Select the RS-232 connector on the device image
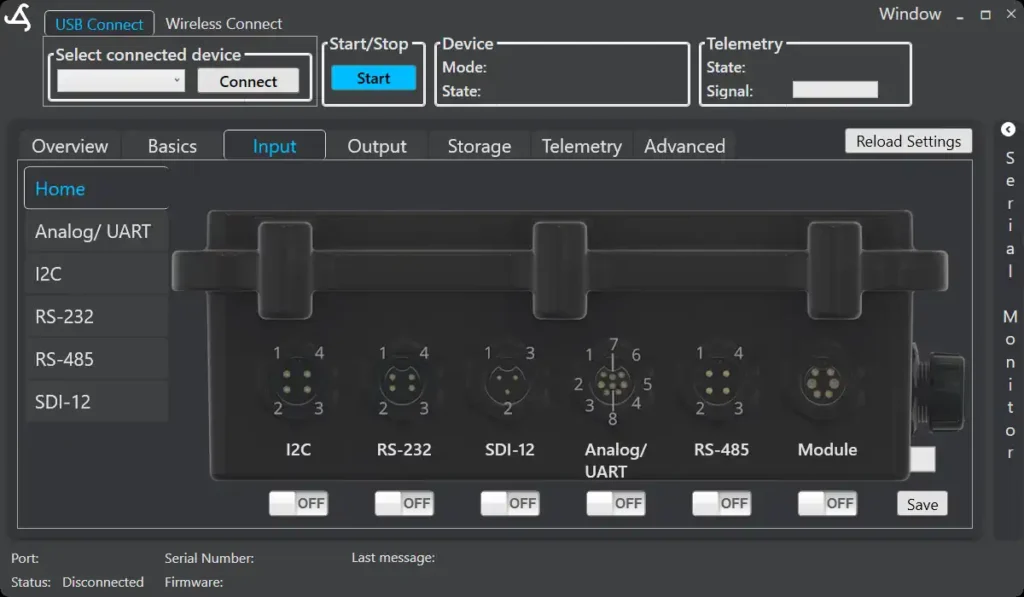Screen dimensions: 1024x597 (x=403, y=383)
